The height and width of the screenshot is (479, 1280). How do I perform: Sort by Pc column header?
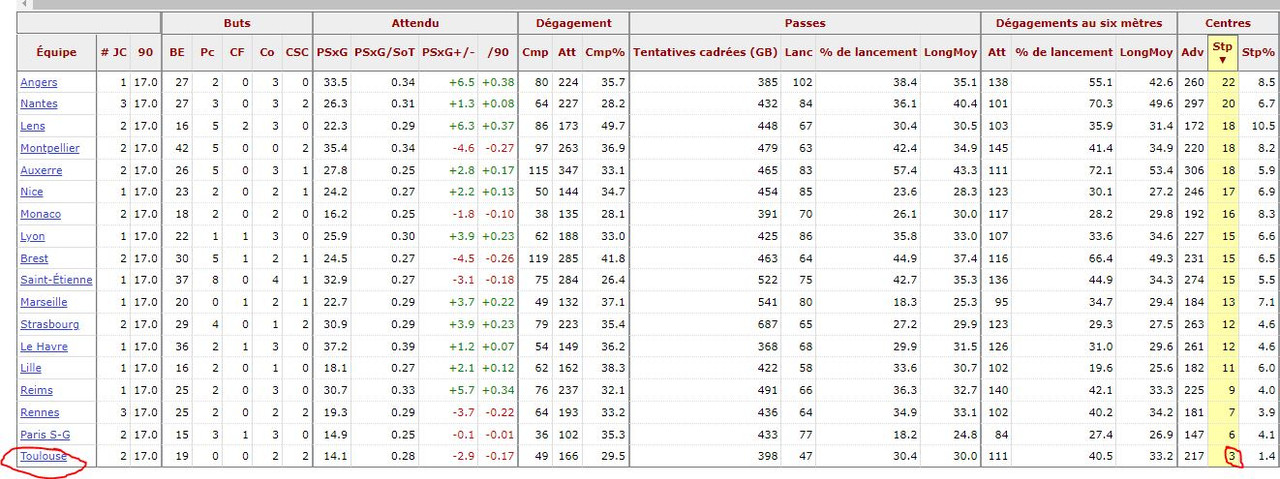pyautogui.click(x=207, y=52)
